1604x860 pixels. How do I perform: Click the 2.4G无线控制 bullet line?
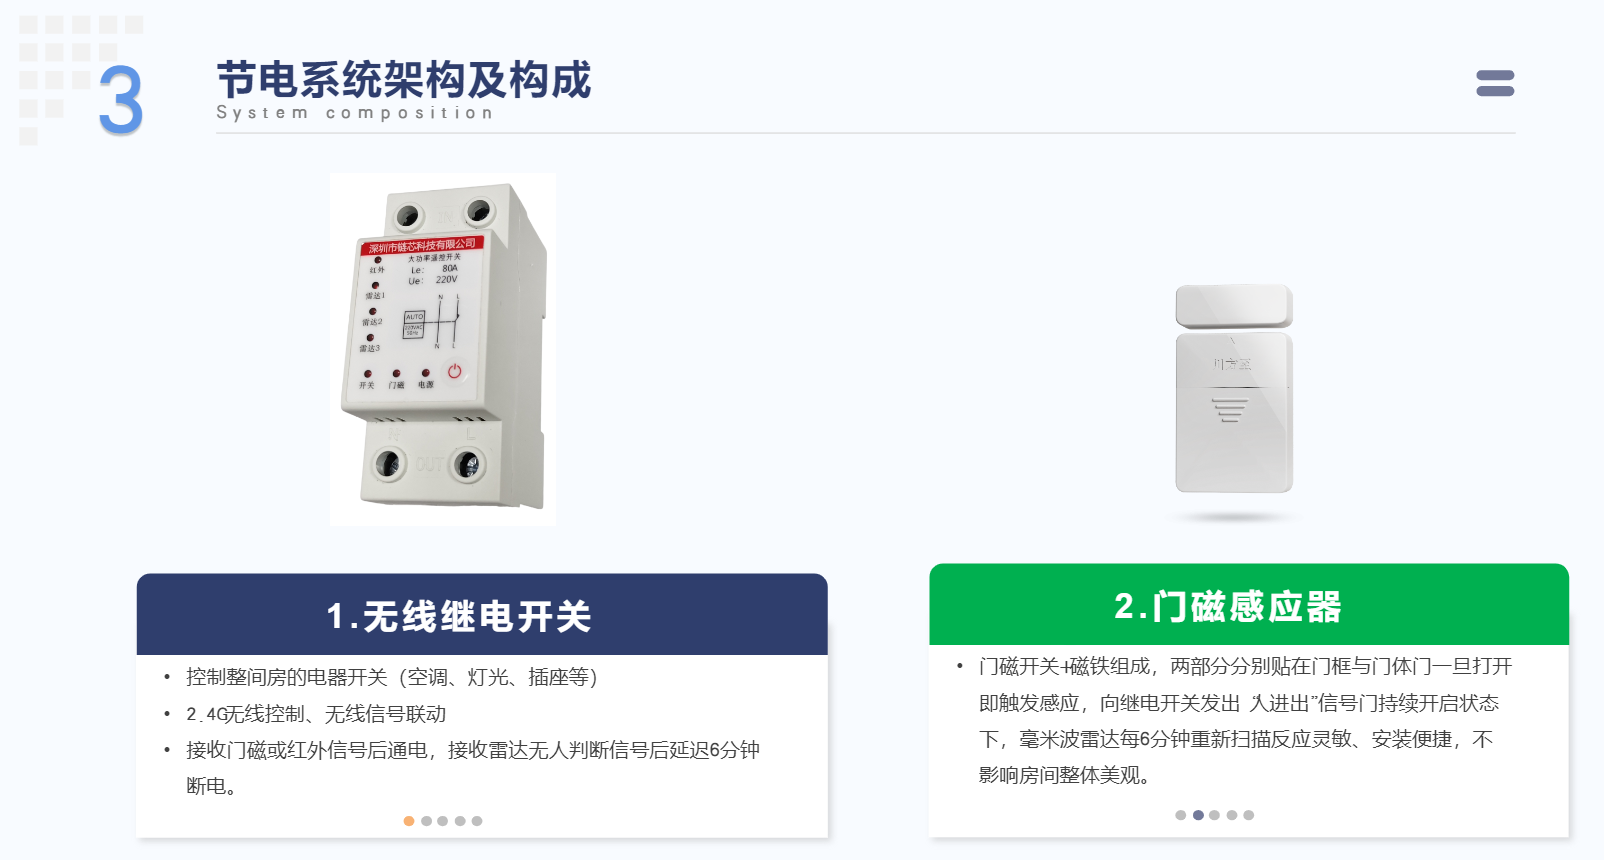[x=316, y=714]
